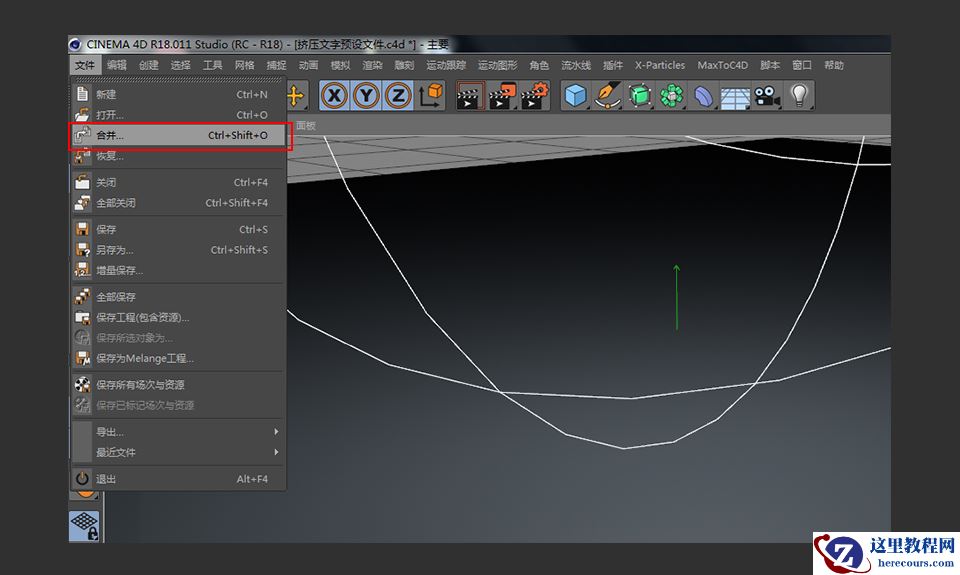Viewport: 960px width, 575px height.
Task: Select the spline pen tool
Action: pos(607,96)
